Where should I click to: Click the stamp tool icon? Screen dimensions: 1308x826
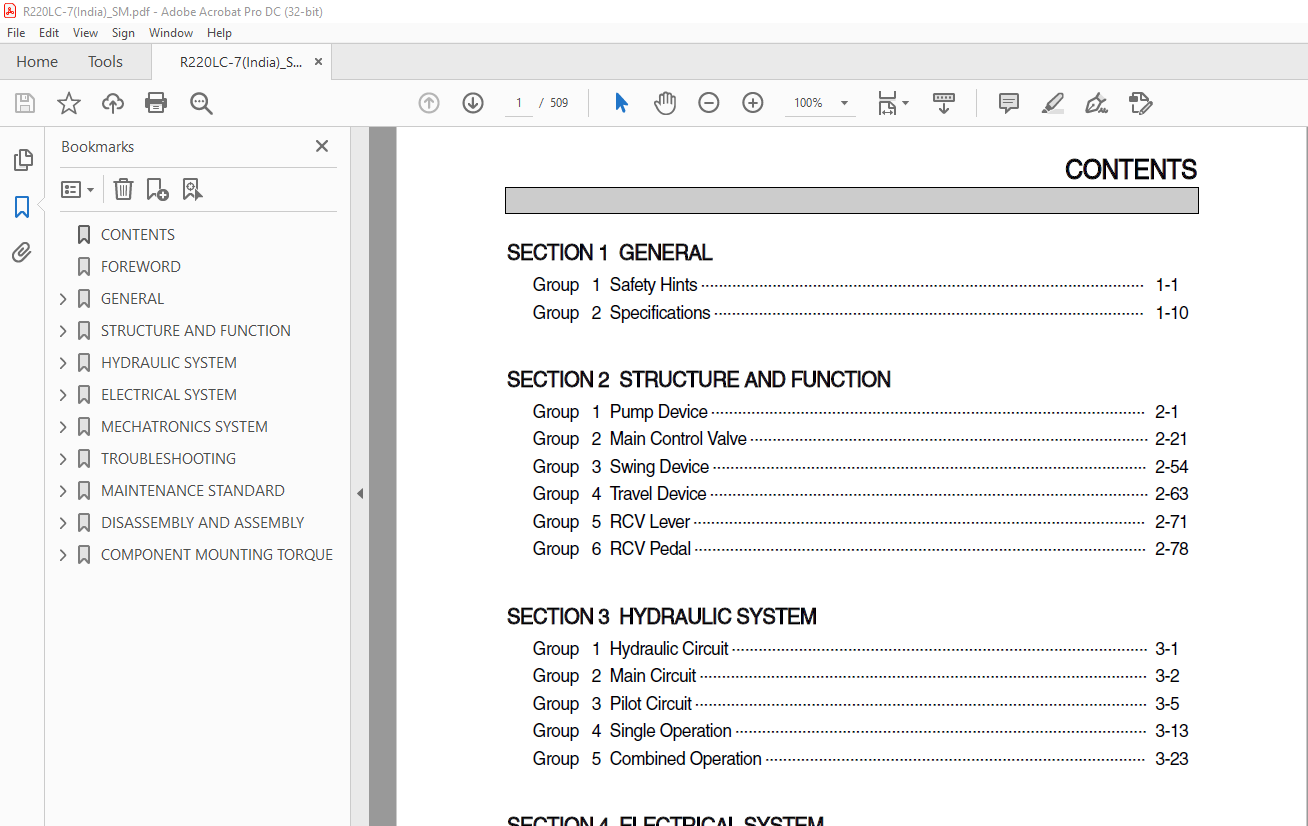point(1140,103)
